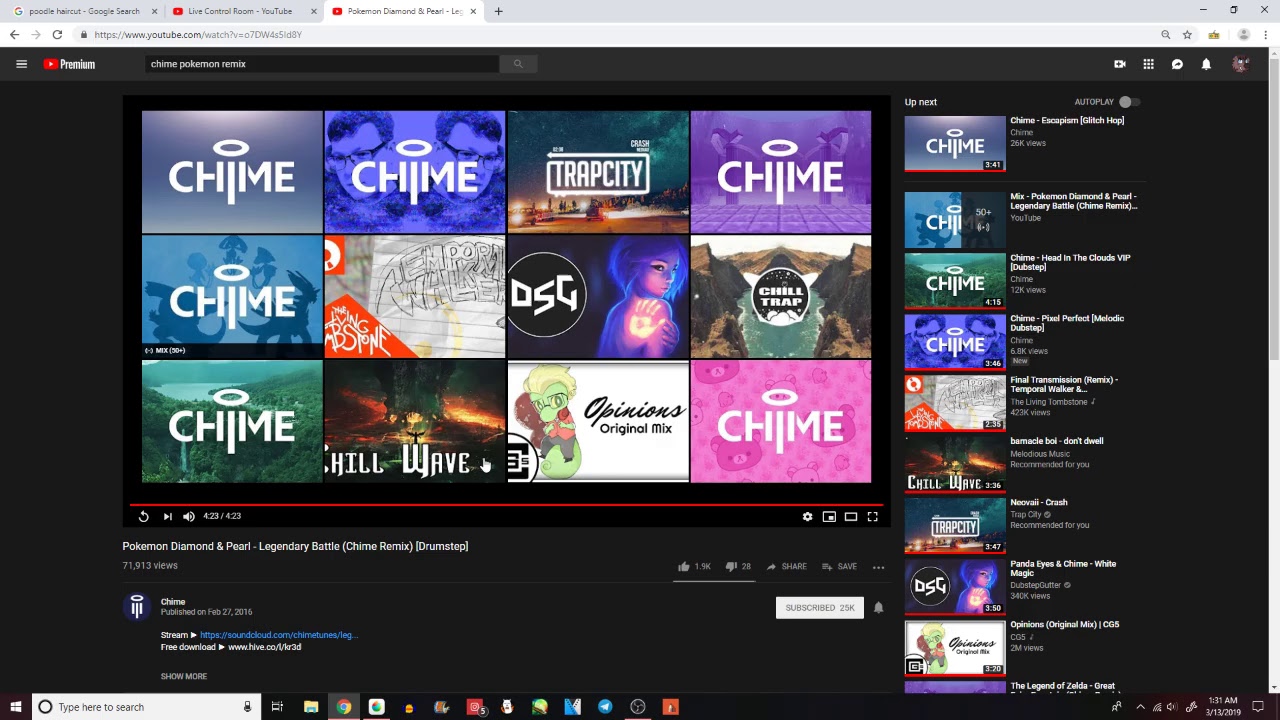Switch to the poodle haircut Google Search tab
The image size is (1280, 720).
[82, 11]
